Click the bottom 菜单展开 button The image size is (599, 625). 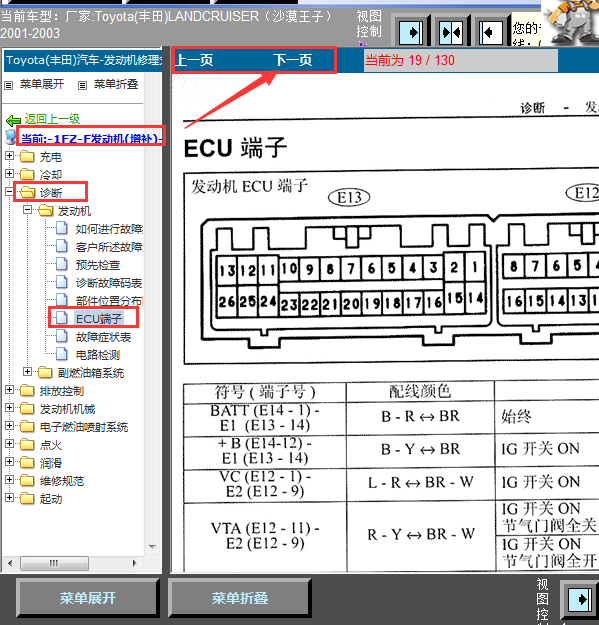pos(88,598)
